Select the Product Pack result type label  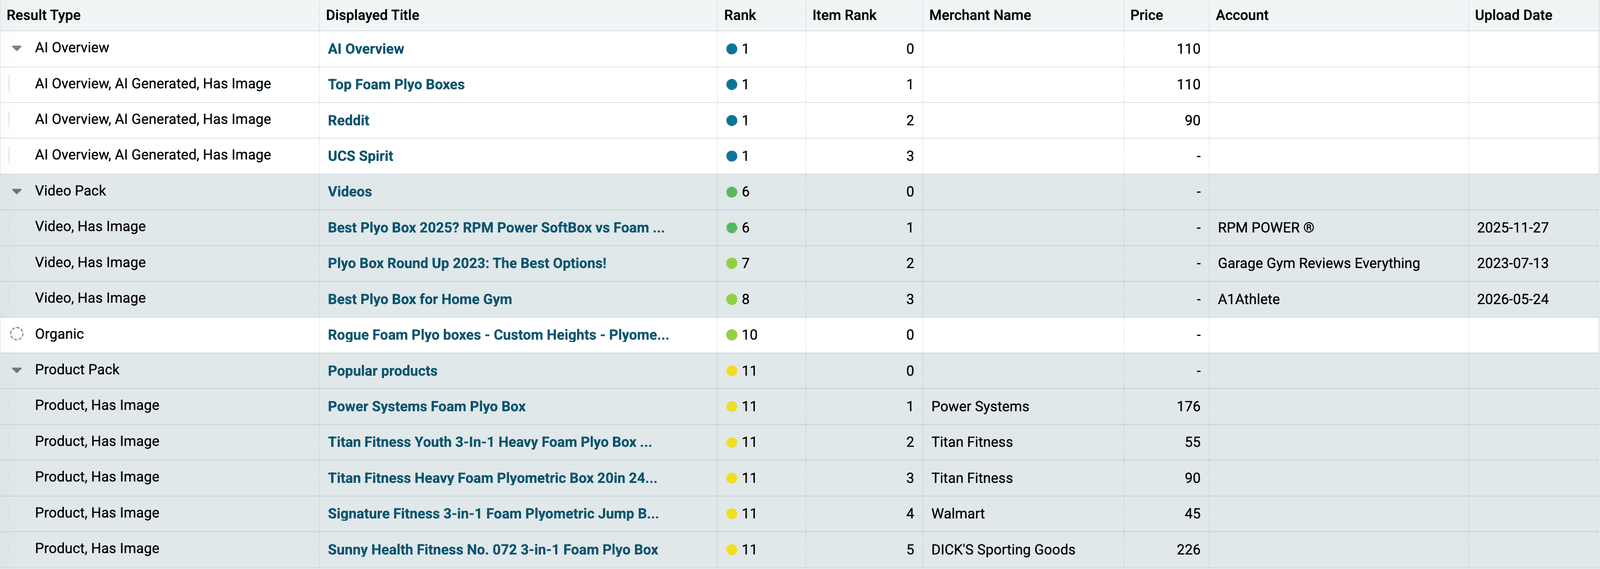(x=77, y=370)
